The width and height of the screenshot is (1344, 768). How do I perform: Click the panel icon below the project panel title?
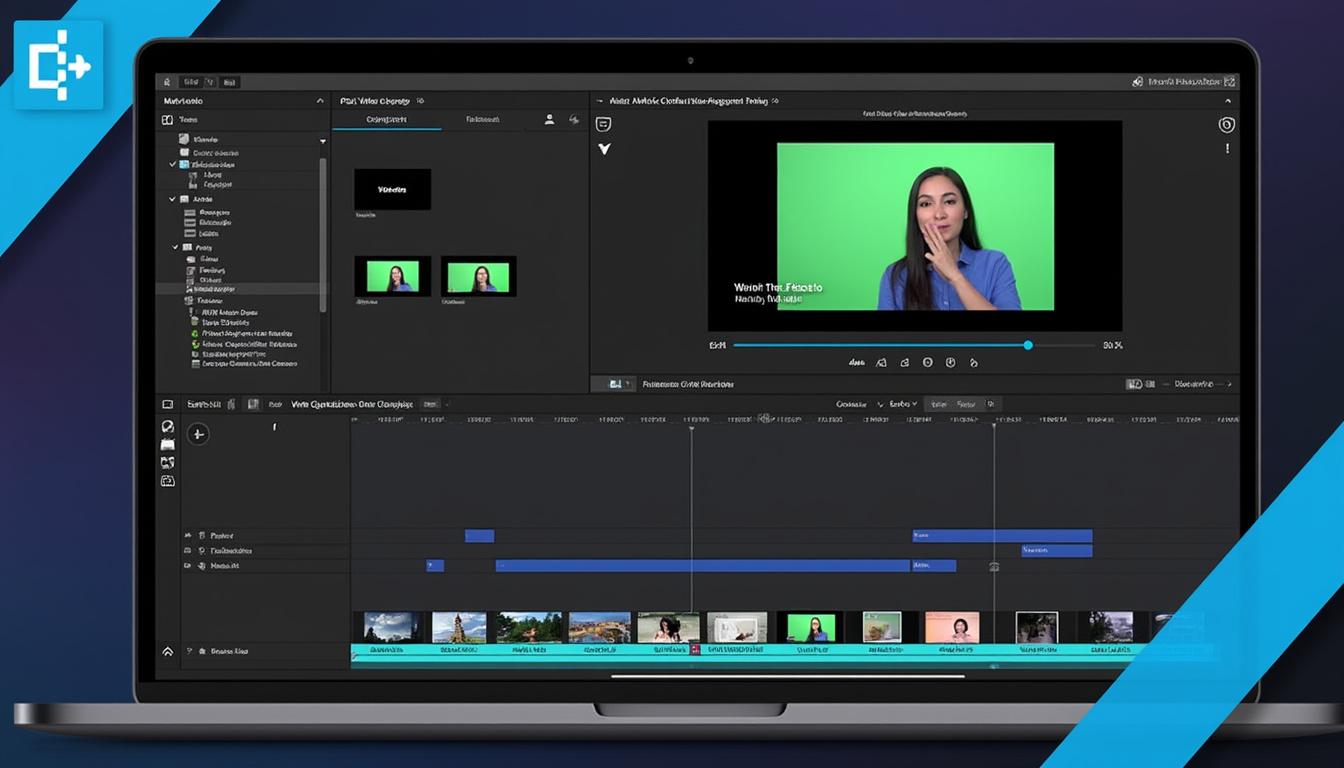pyautogui.click(x=167, y=119)
